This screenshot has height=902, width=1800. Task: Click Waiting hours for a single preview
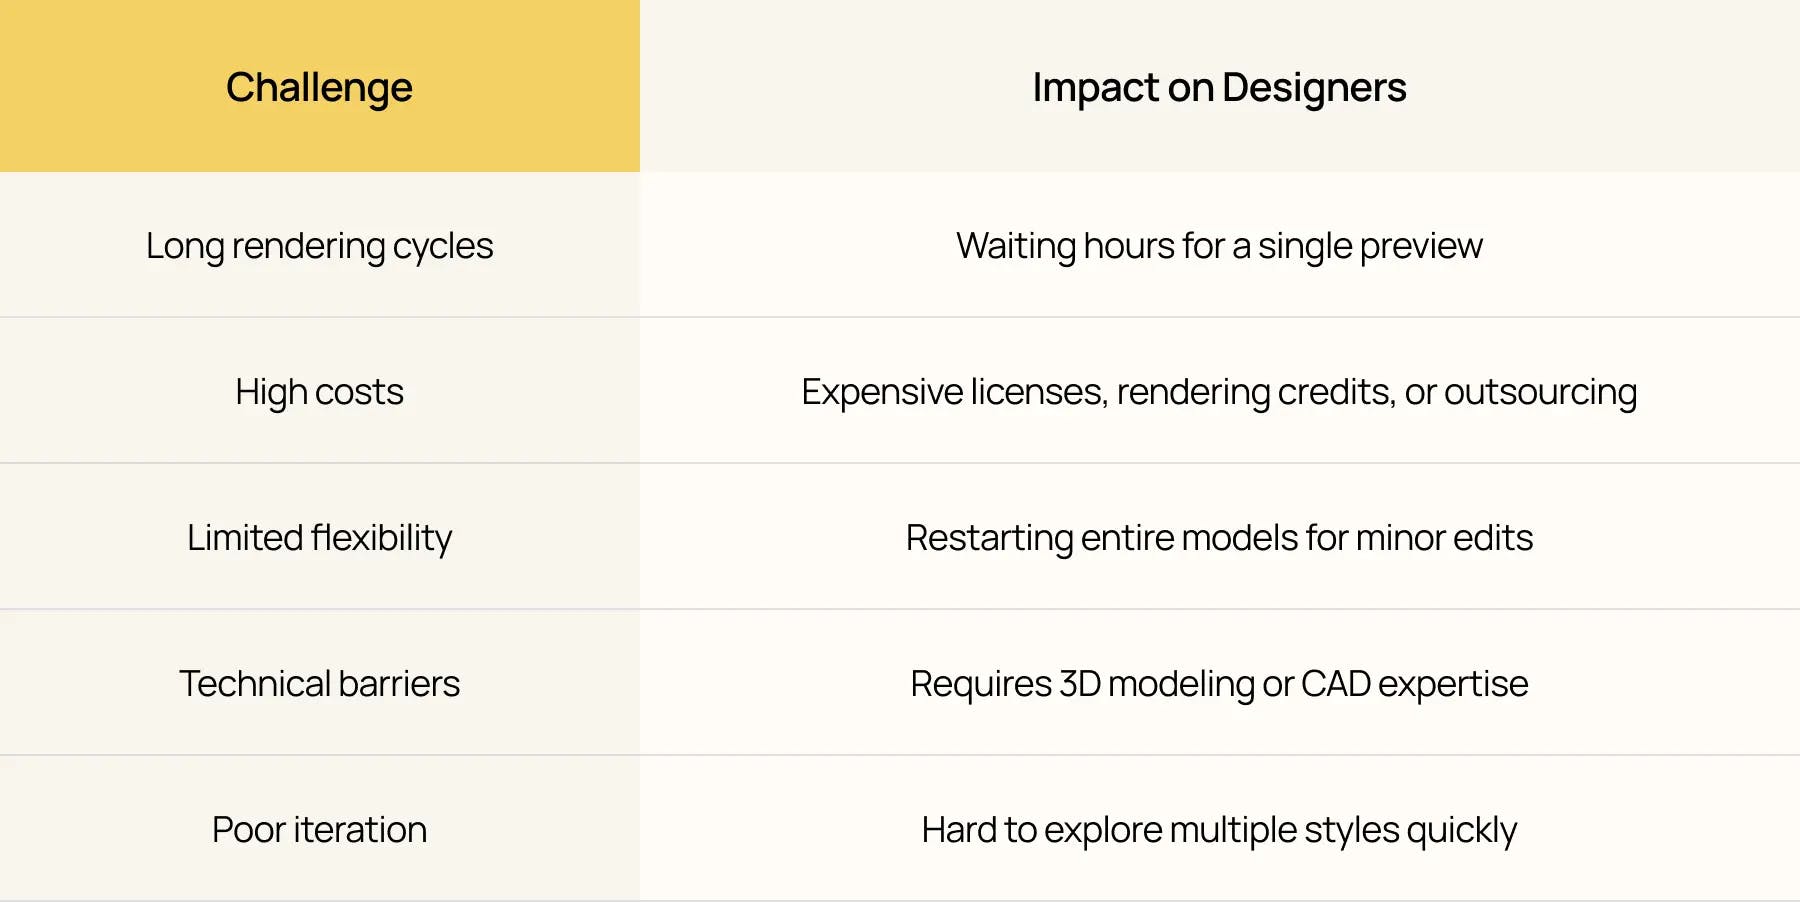[x=1219, y=246]
